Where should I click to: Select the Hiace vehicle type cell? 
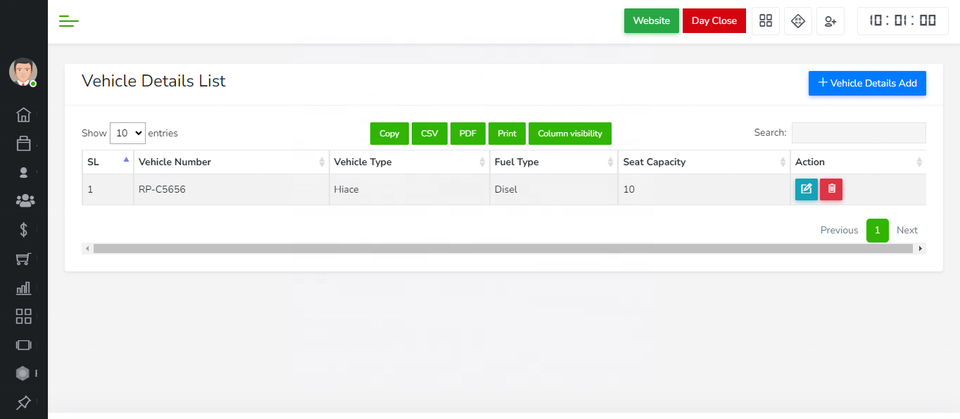point(410,190)
